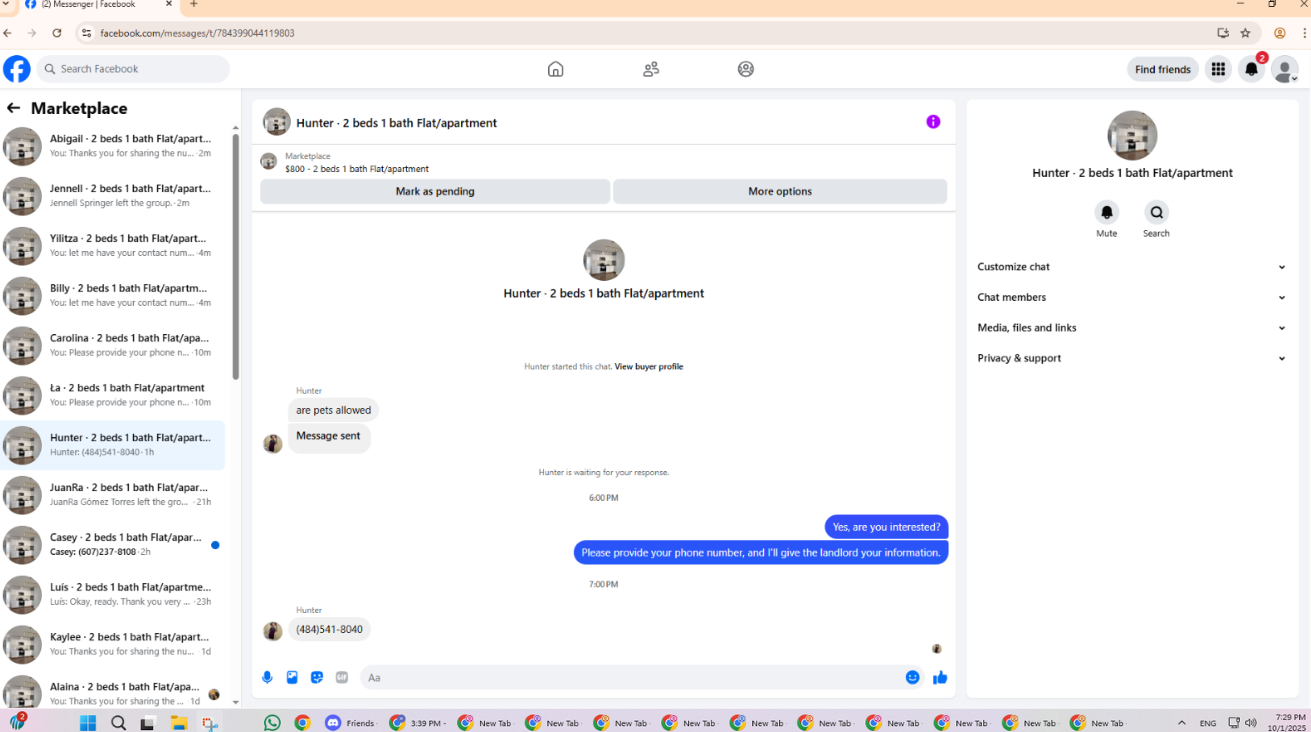The image size is (1311, 732).
Task: Reload the page with browser refresh icon
Action: tap(57, 33)
